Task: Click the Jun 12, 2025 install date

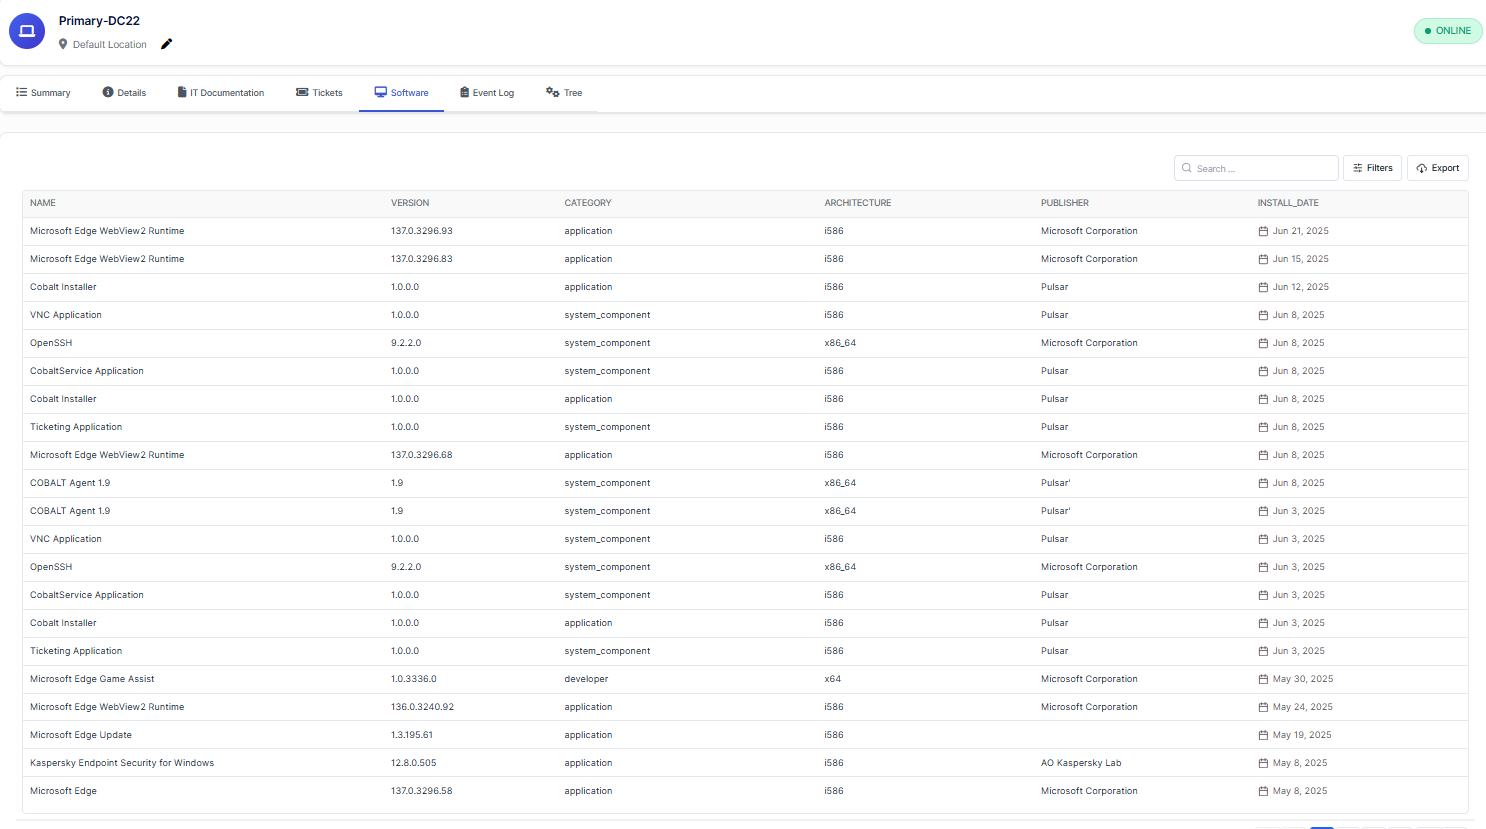Action: 1301,287
